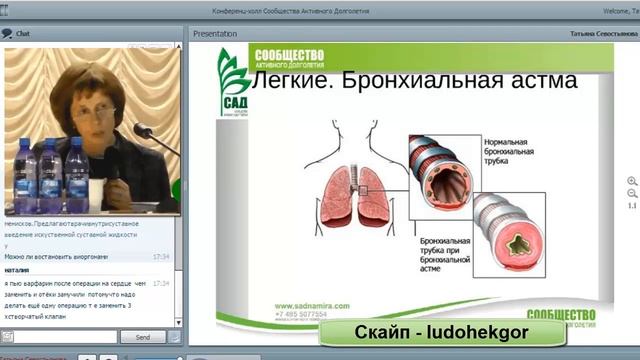
Task: Zoom out the presentation with minus magnifier
Action: coord(632,193)
